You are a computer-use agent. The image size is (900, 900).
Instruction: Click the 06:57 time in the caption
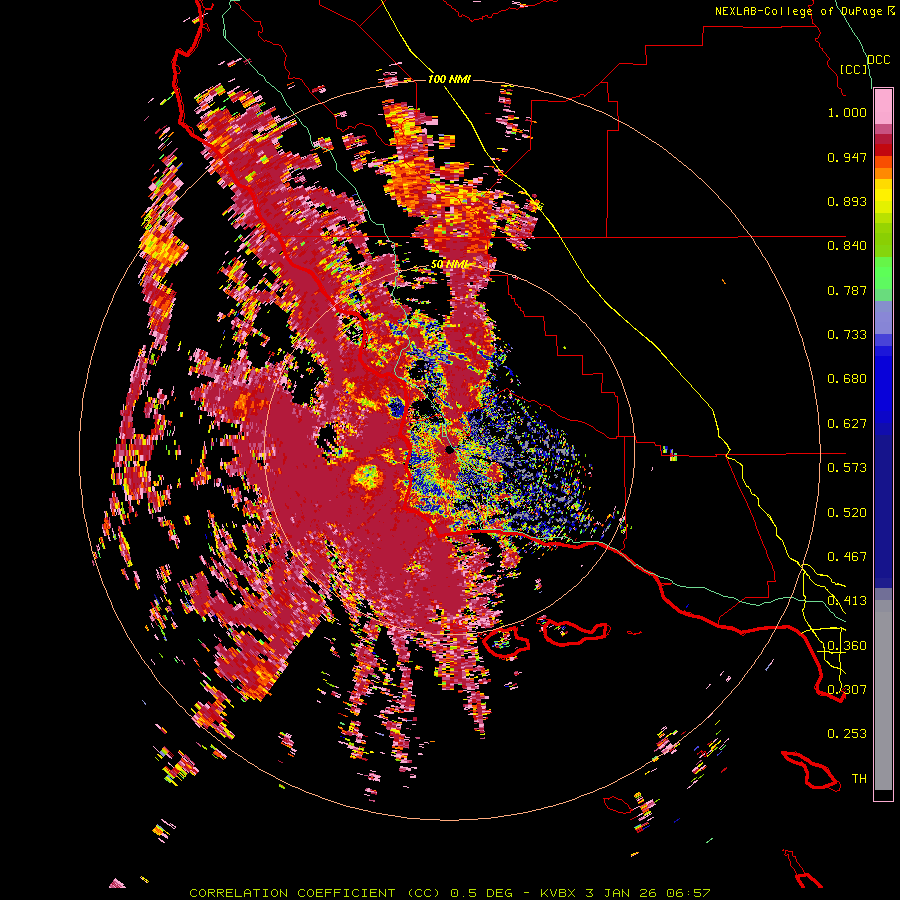coord(688,893)
